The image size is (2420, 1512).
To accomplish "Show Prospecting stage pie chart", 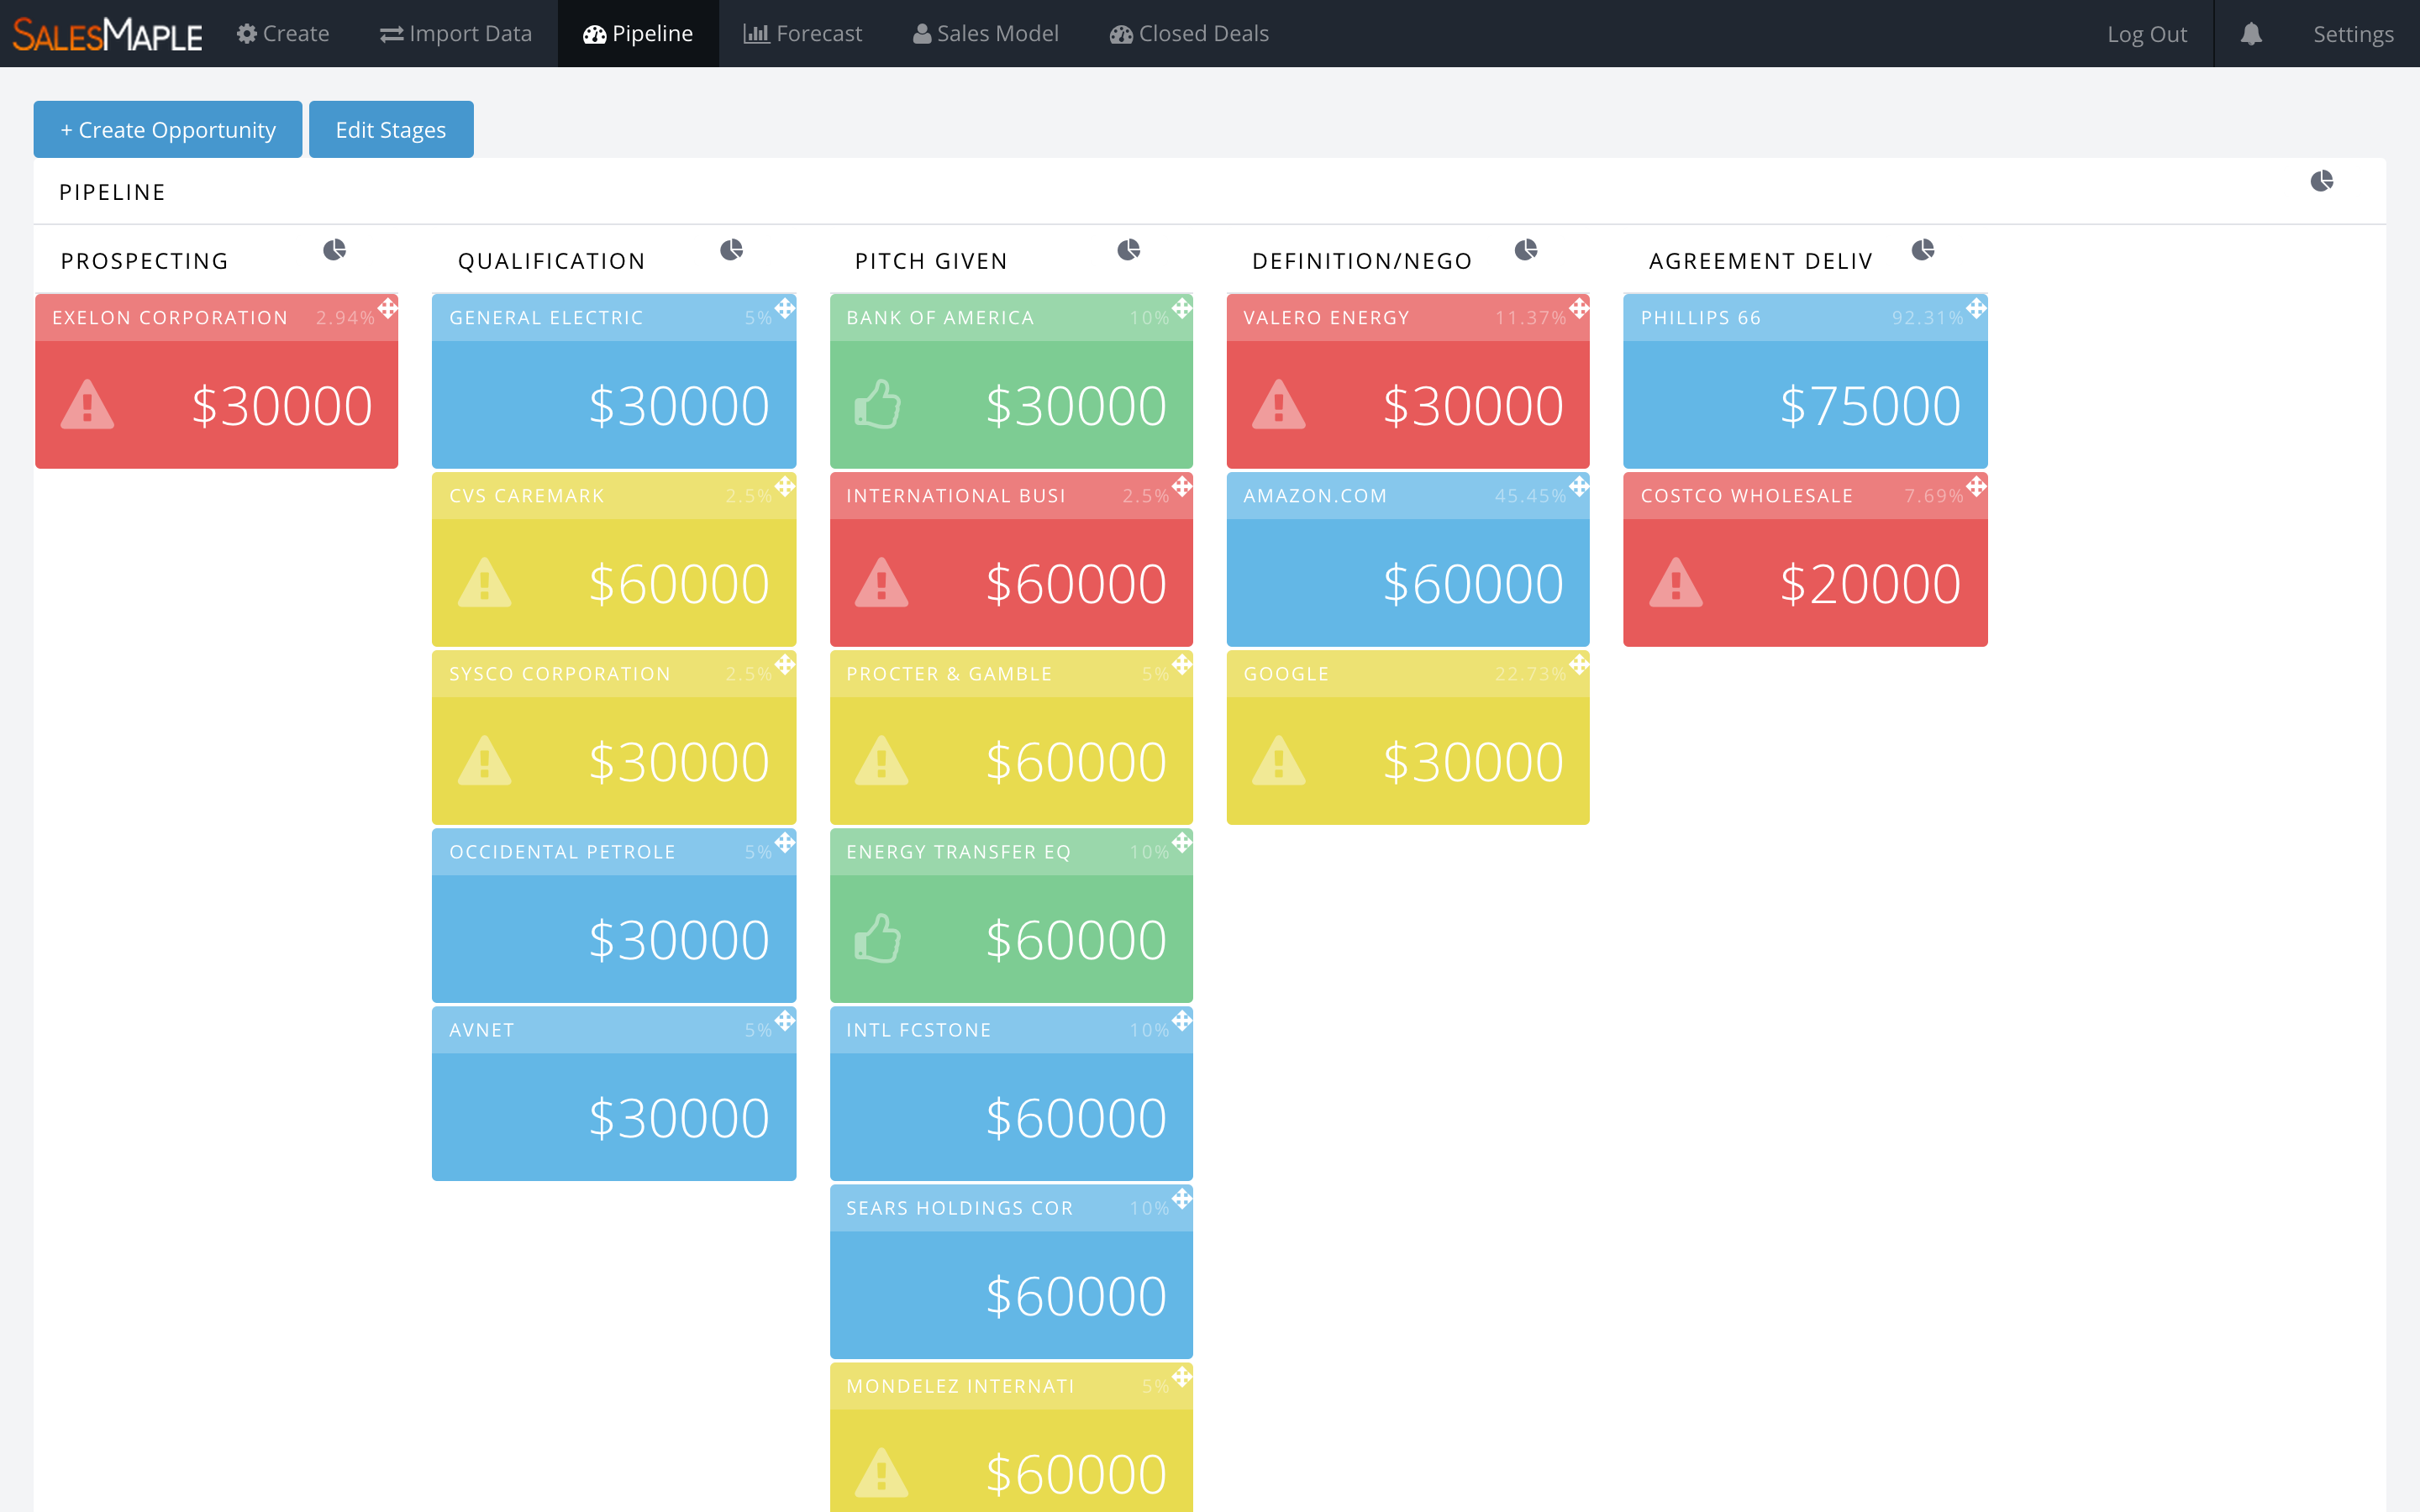I will coord(334,250).
